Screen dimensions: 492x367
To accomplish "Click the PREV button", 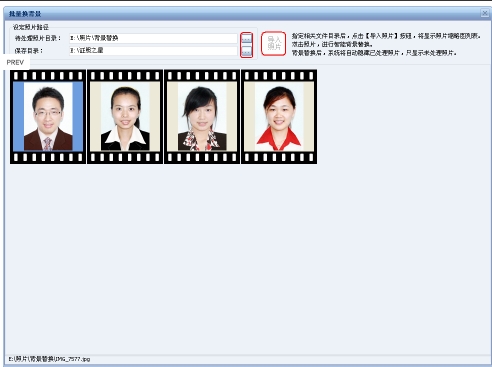I will click(x=15, y=62).
